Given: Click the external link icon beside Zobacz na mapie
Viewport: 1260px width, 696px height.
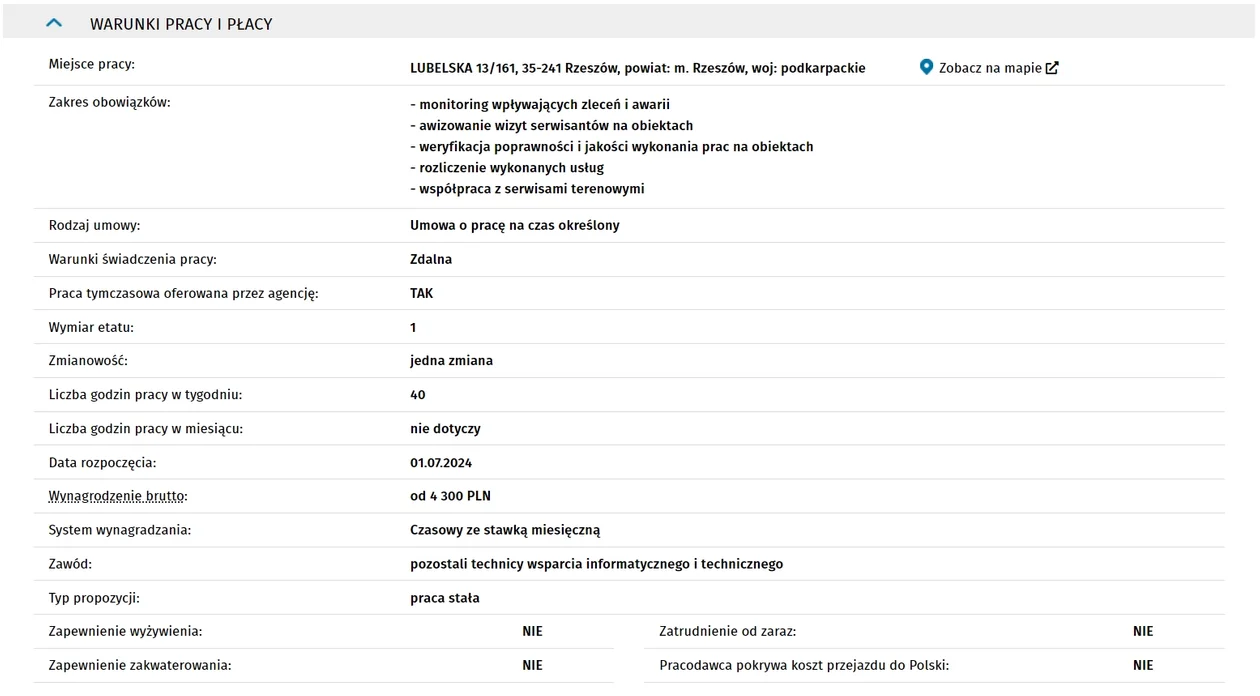Looking at the screenshot, I should 1052,68.
